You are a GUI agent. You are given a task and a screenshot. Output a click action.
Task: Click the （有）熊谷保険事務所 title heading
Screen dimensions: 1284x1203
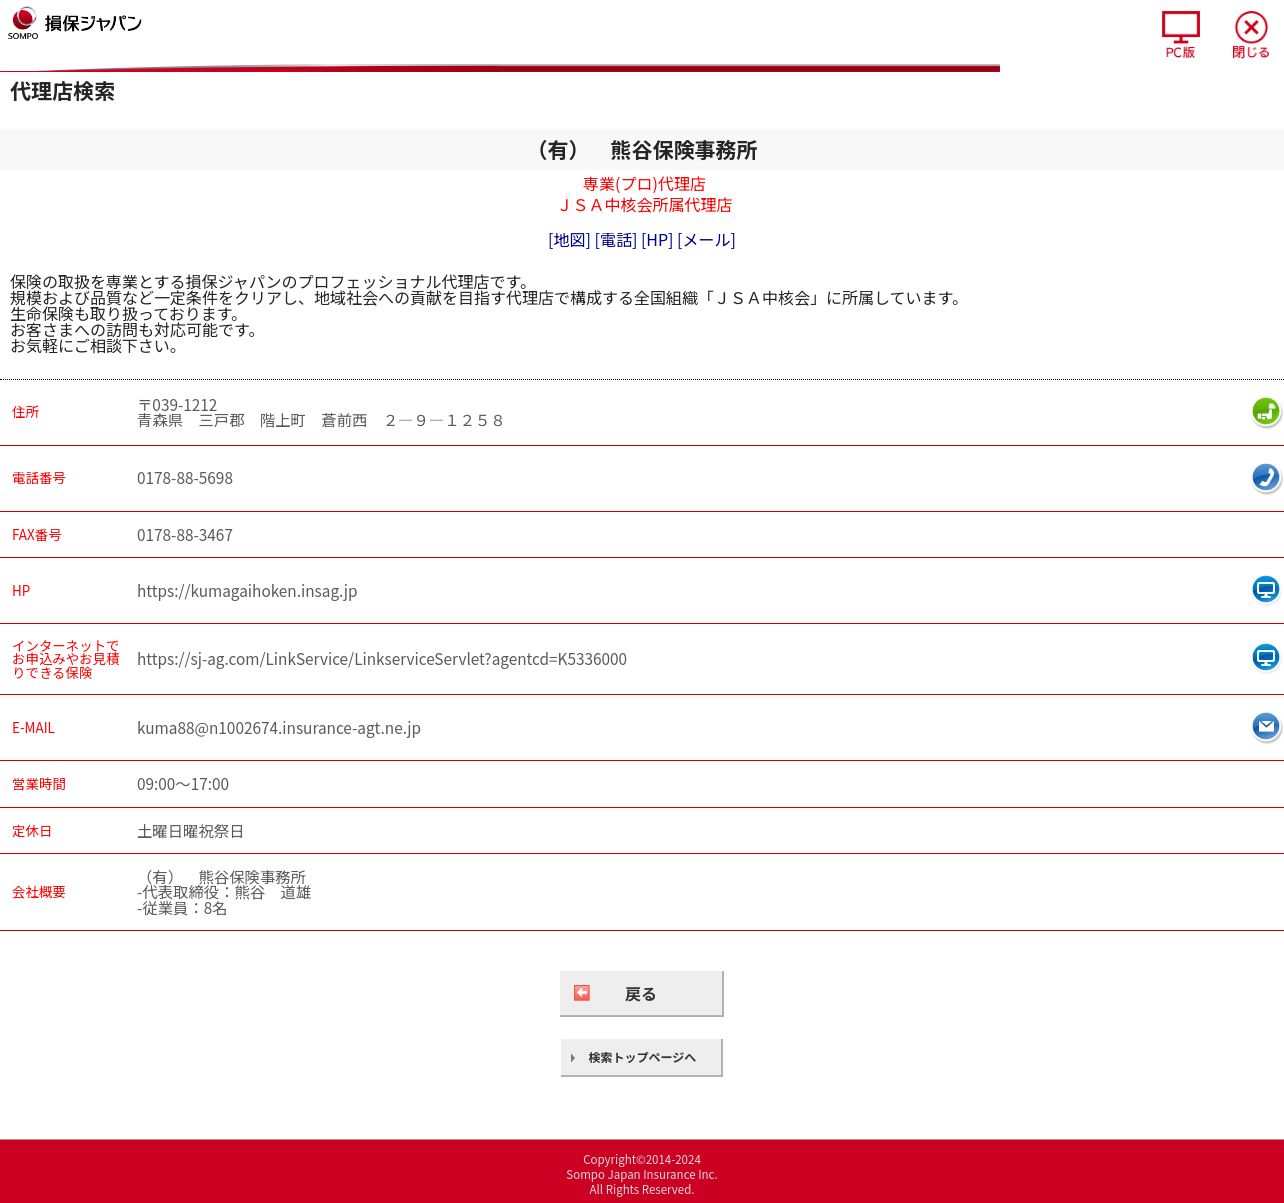pos(642,150)
